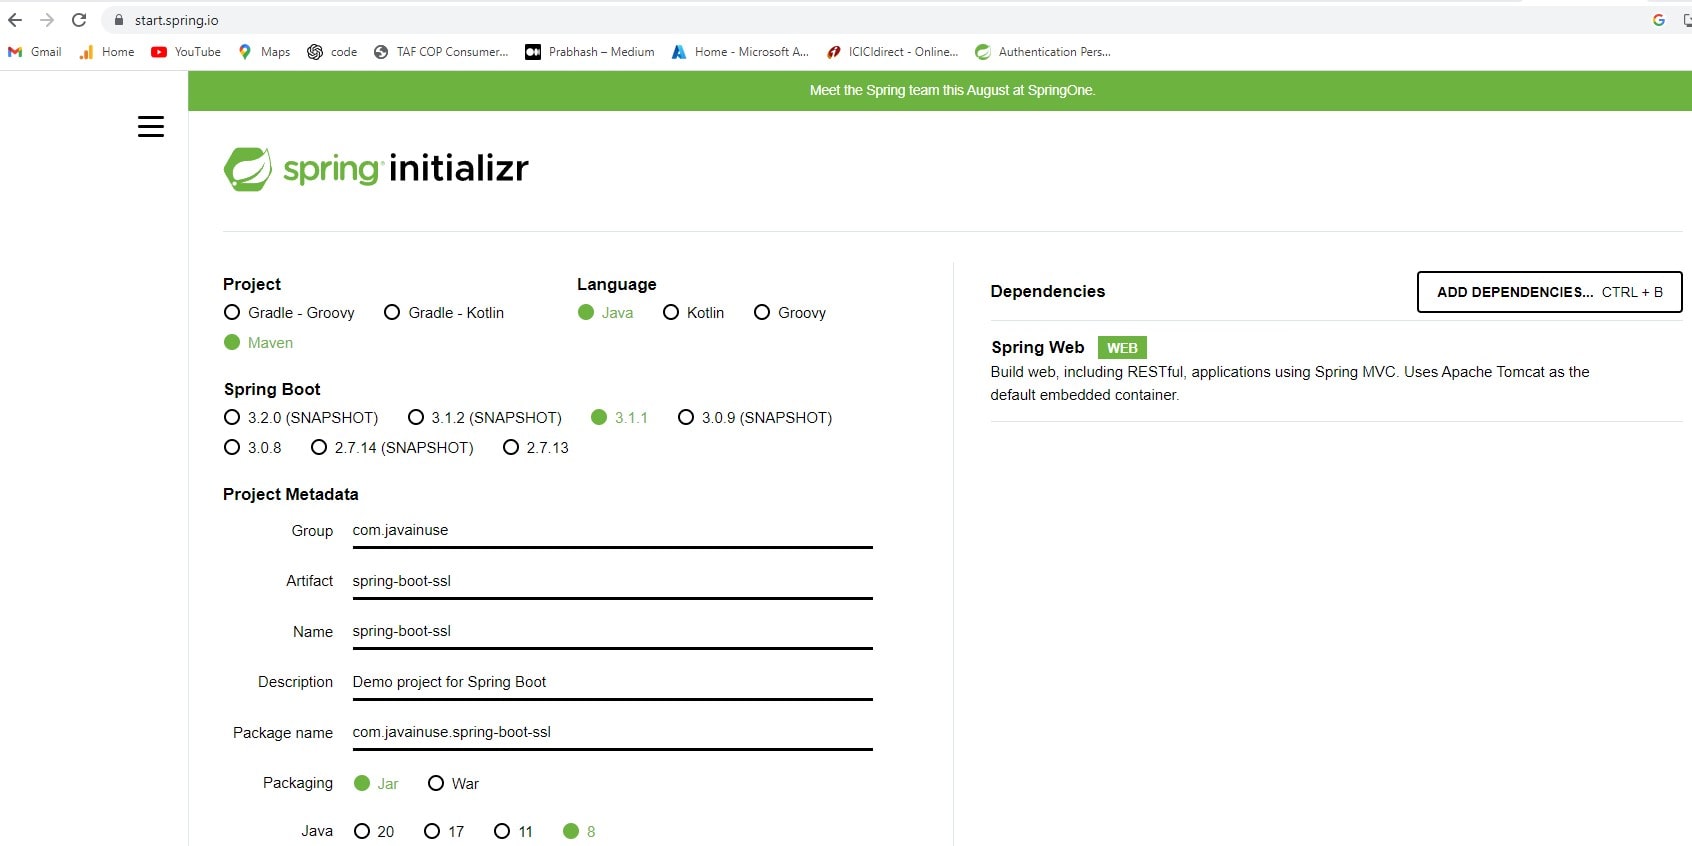The width and height of the screenshot is (1692, 846).
Task: Click the WEB tag badge
Action: 1122,348
